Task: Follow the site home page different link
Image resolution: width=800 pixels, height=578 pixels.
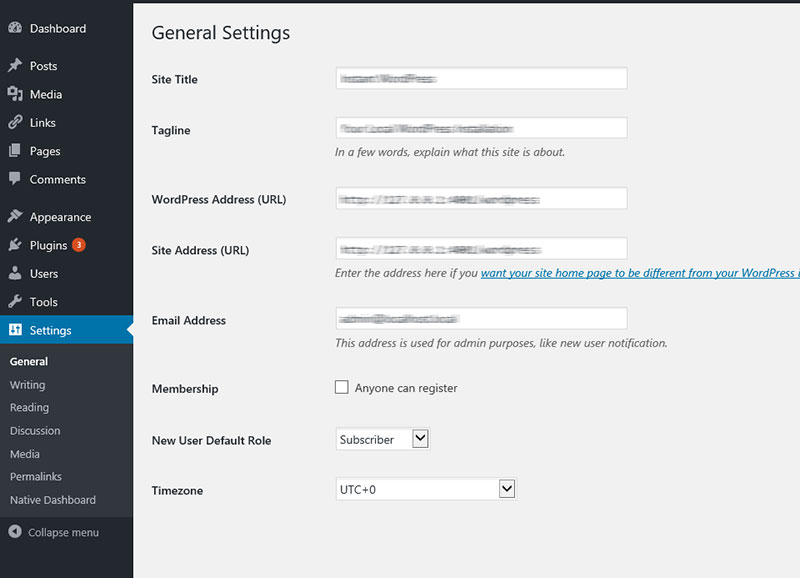Action: [640, 273]
